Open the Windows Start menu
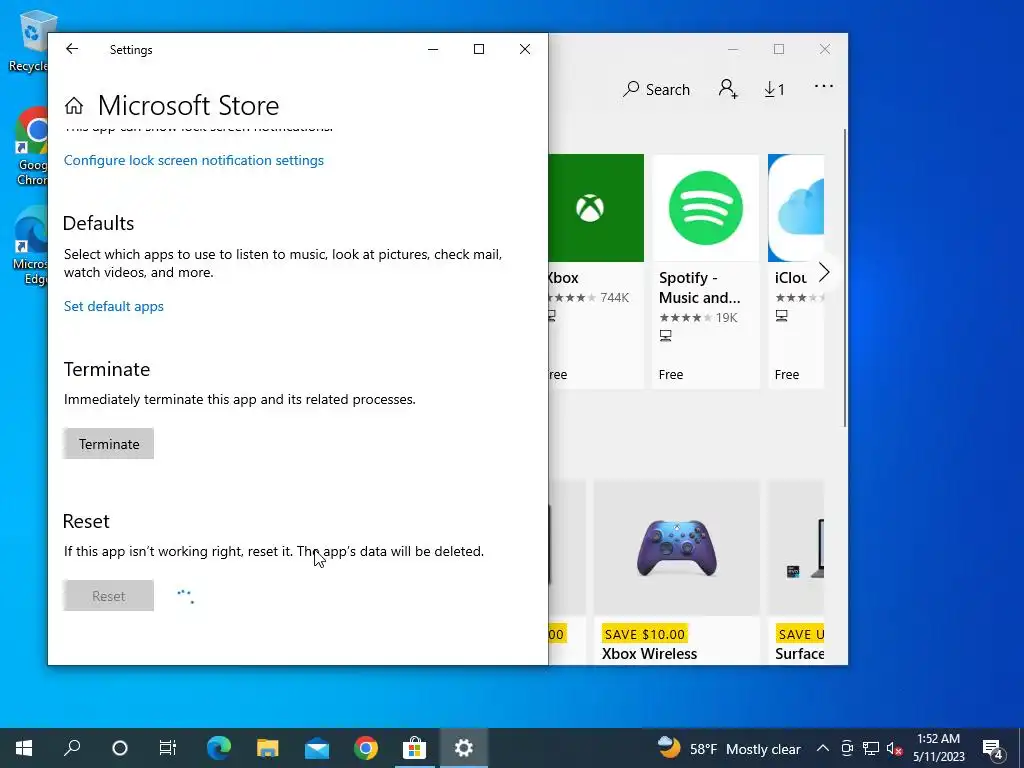Image resolution: width=1024 pixels, height=768 pixels. [24, 748]
